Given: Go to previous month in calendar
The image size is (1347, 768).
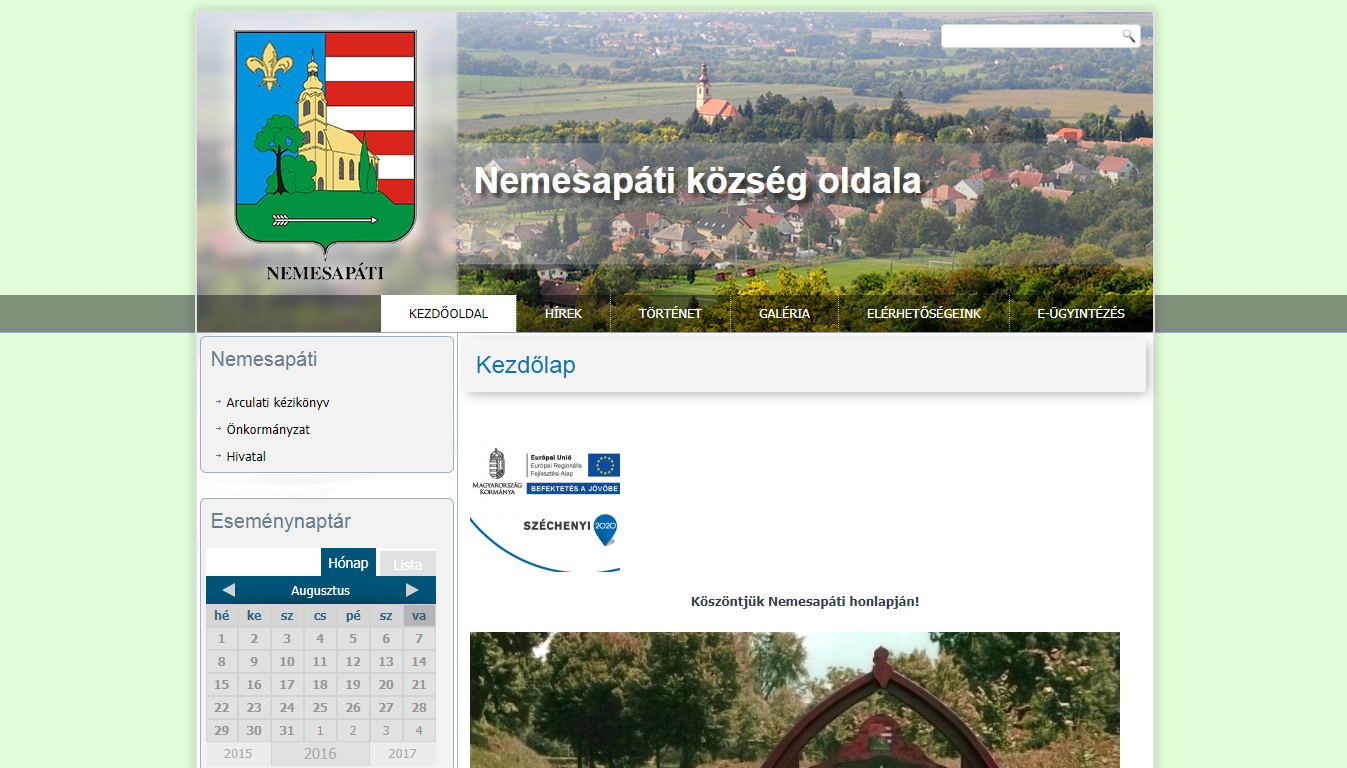Looking at the screenshot, I should coord(228,590).
